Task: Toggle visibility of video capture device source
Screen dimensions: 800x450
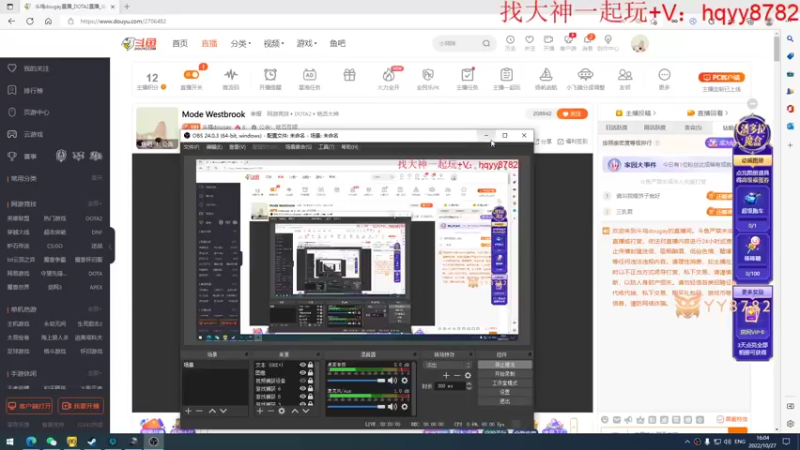Action: point(303,381)
